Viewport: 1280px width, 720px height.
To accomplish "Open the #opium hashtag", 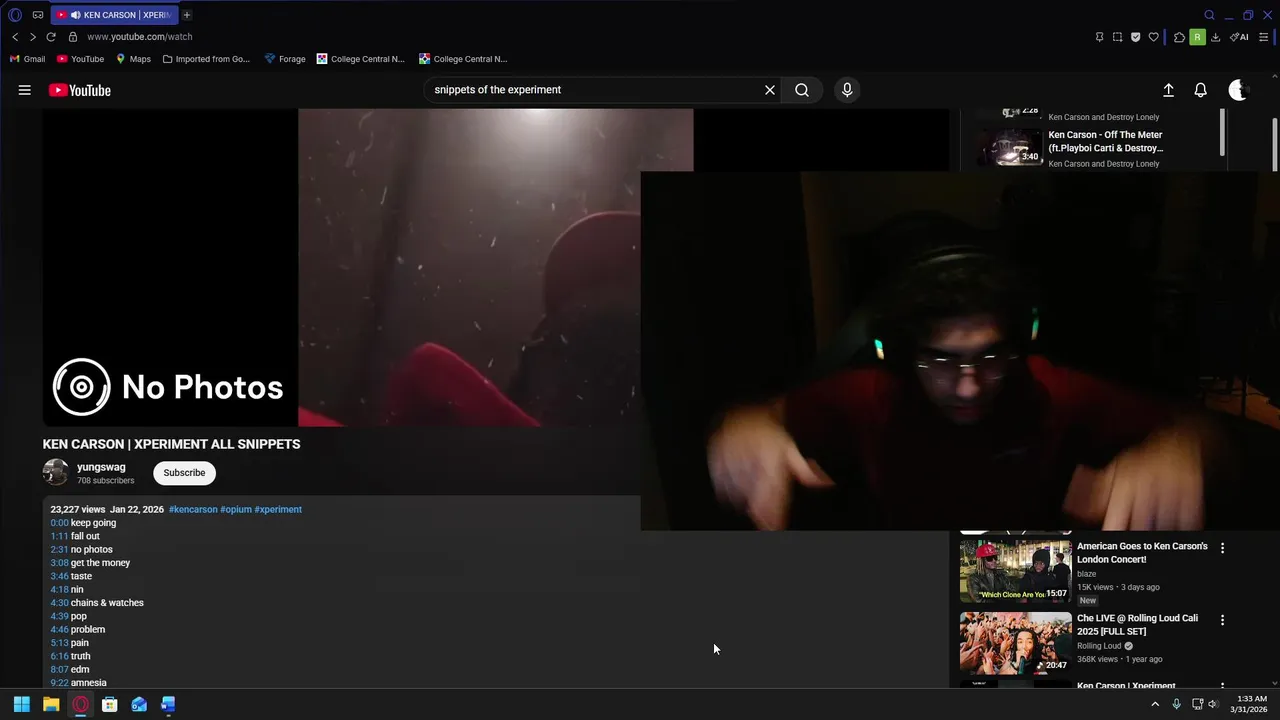I will pyautogui.click(x=236, y=510).
